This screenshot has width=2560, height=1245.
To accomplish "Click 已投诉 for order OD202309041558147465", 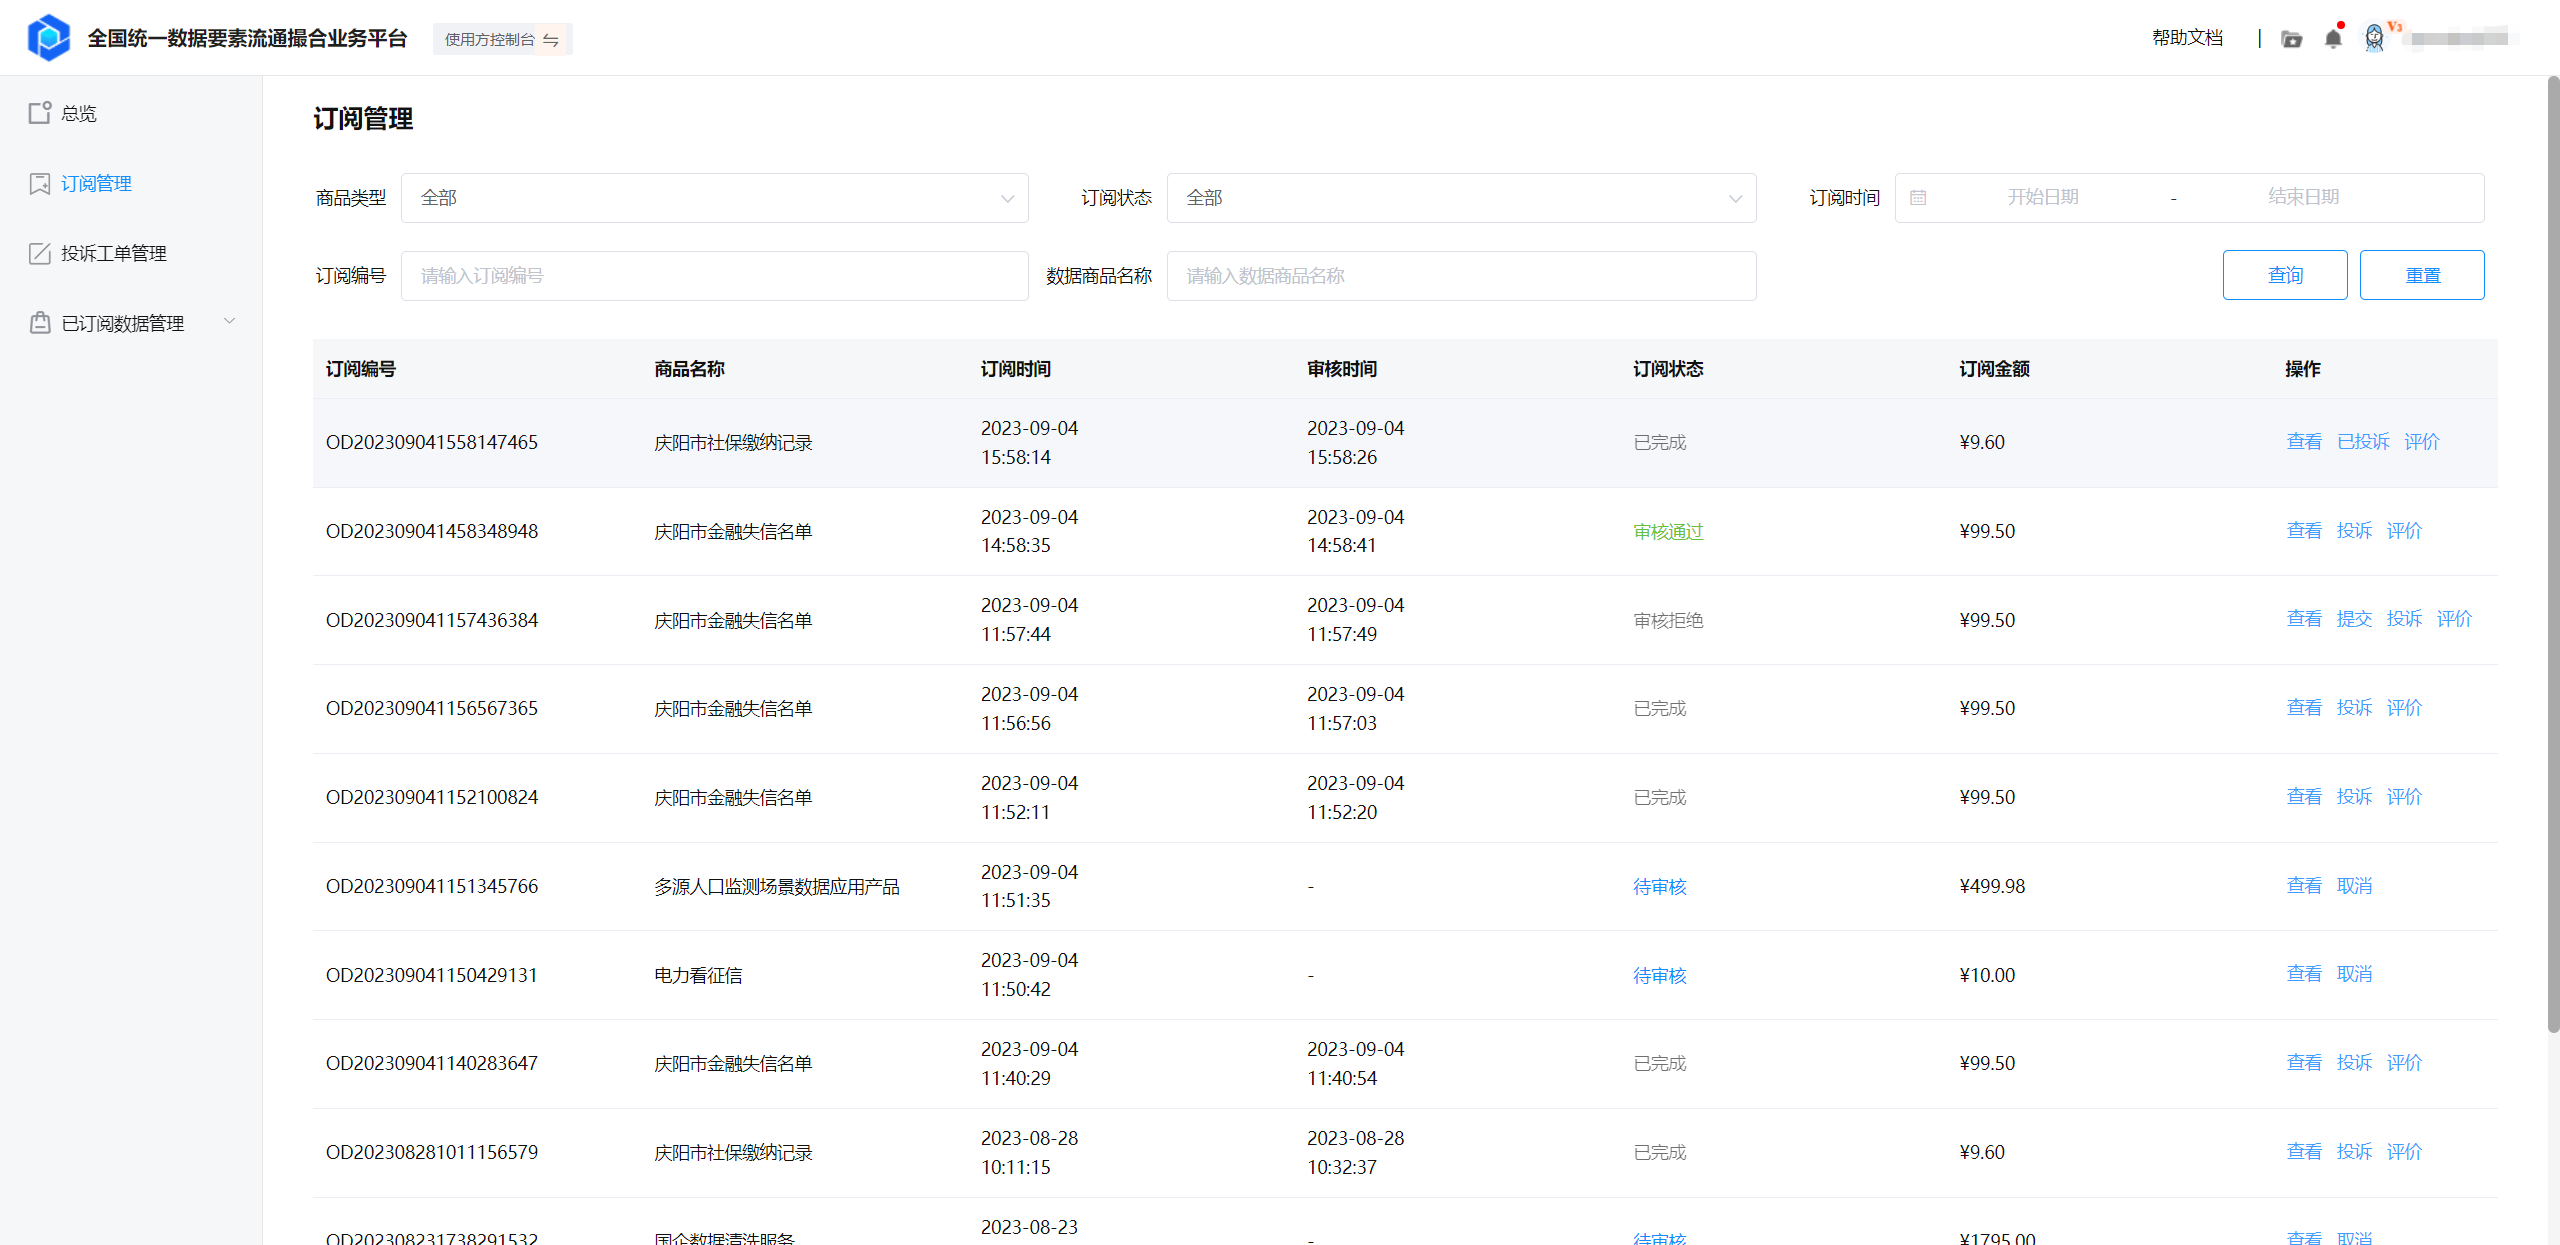I will (x=2363, y=442).
